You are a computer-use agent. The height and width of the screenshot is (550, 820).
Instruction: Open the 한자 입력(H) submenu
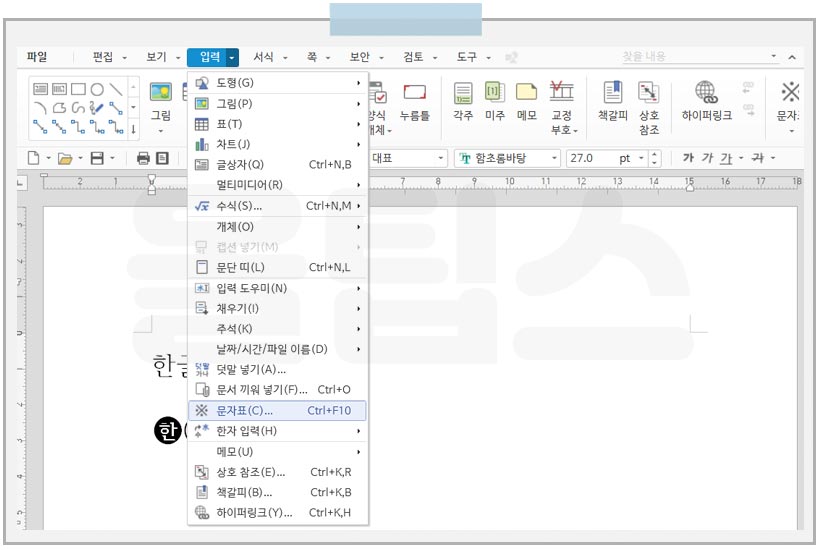click(x=277, y=431)
